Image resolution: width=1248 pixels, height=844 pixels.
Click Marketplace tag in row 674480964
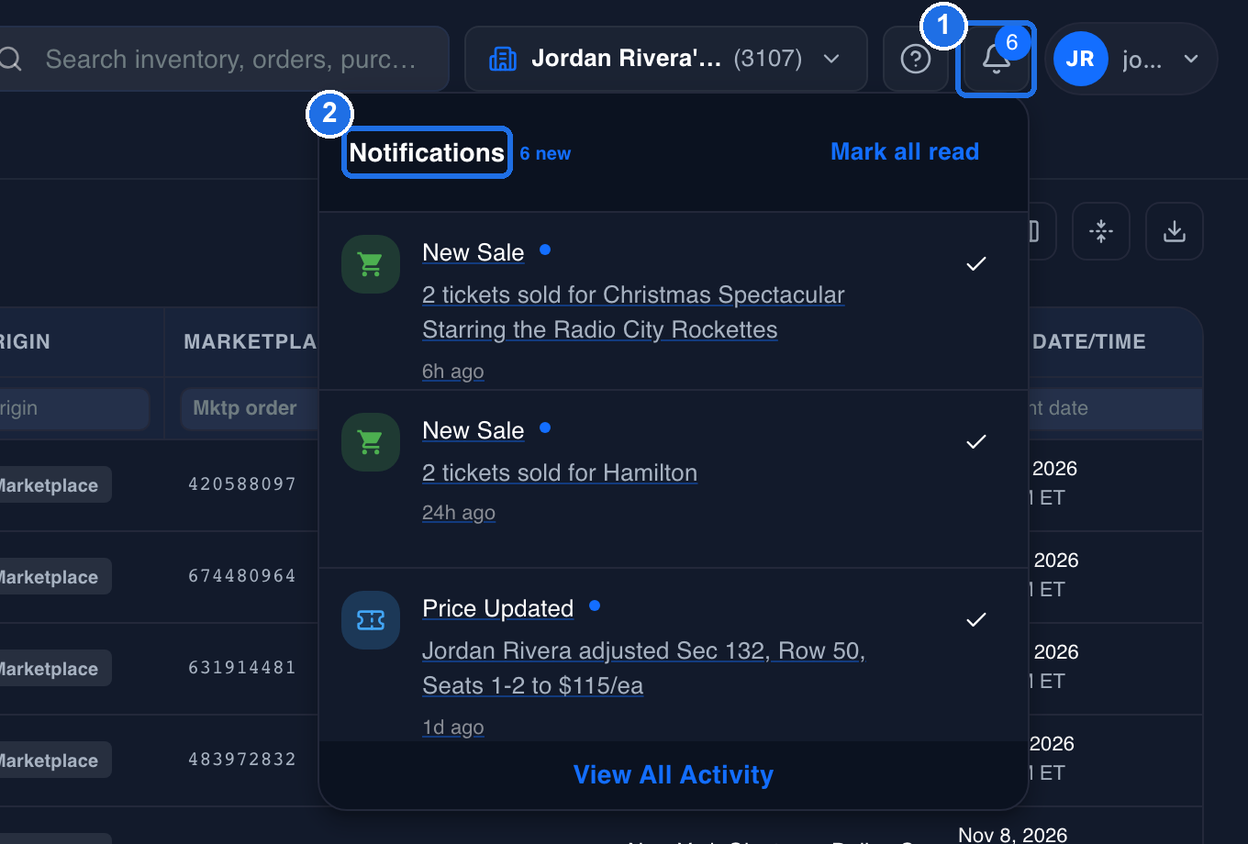(x=54, y=577)
